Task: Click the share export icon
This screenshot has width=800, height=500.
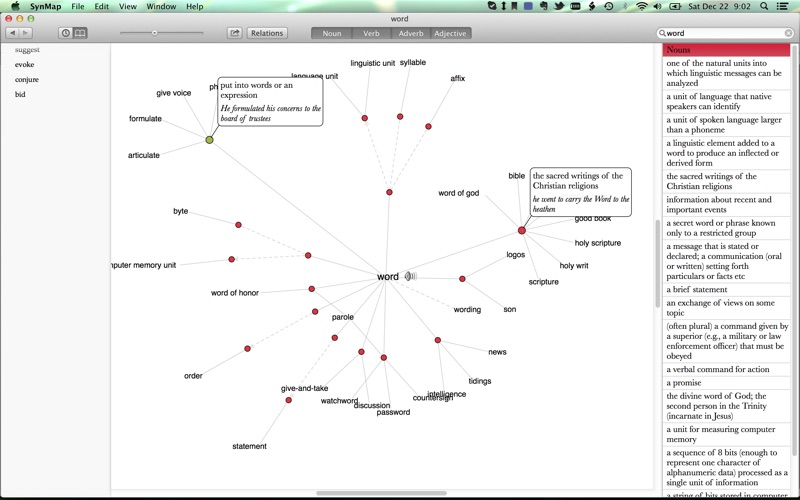Action: click(x=234, y=33)
